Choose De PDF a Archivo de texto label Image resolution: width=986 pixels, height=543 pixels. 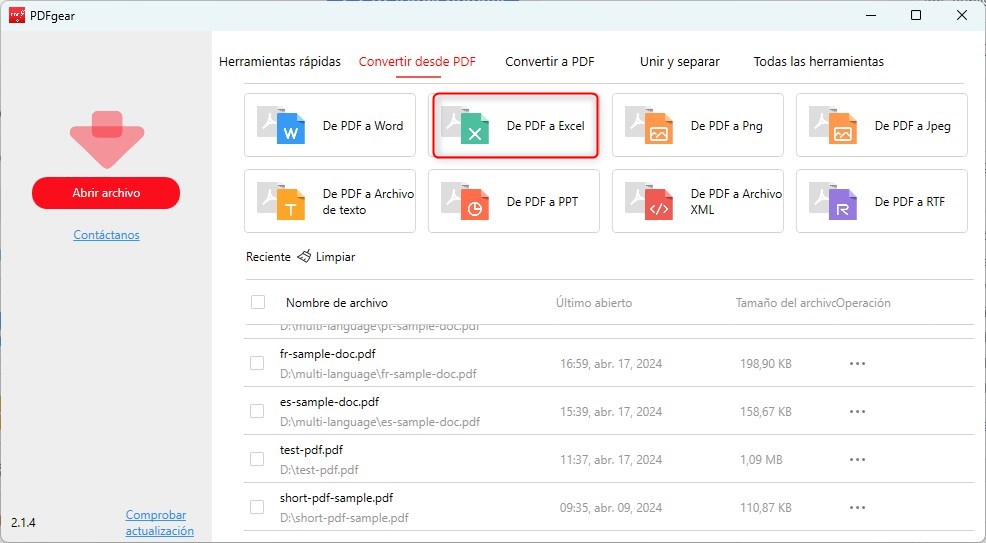tap(368, 202)
